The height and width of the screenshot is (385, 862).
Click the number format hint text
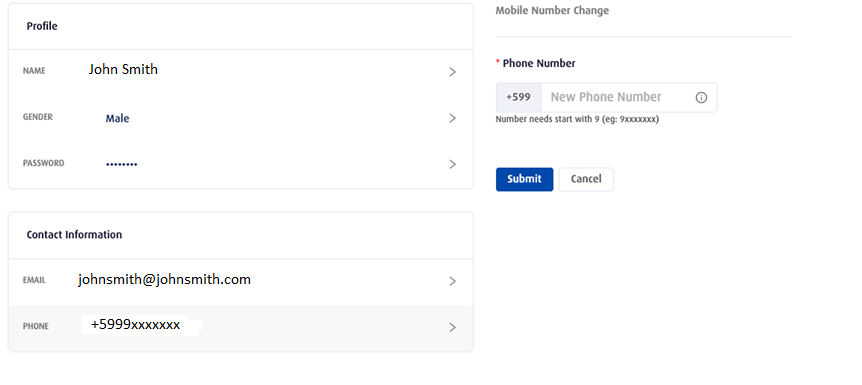tap(577, 119)
